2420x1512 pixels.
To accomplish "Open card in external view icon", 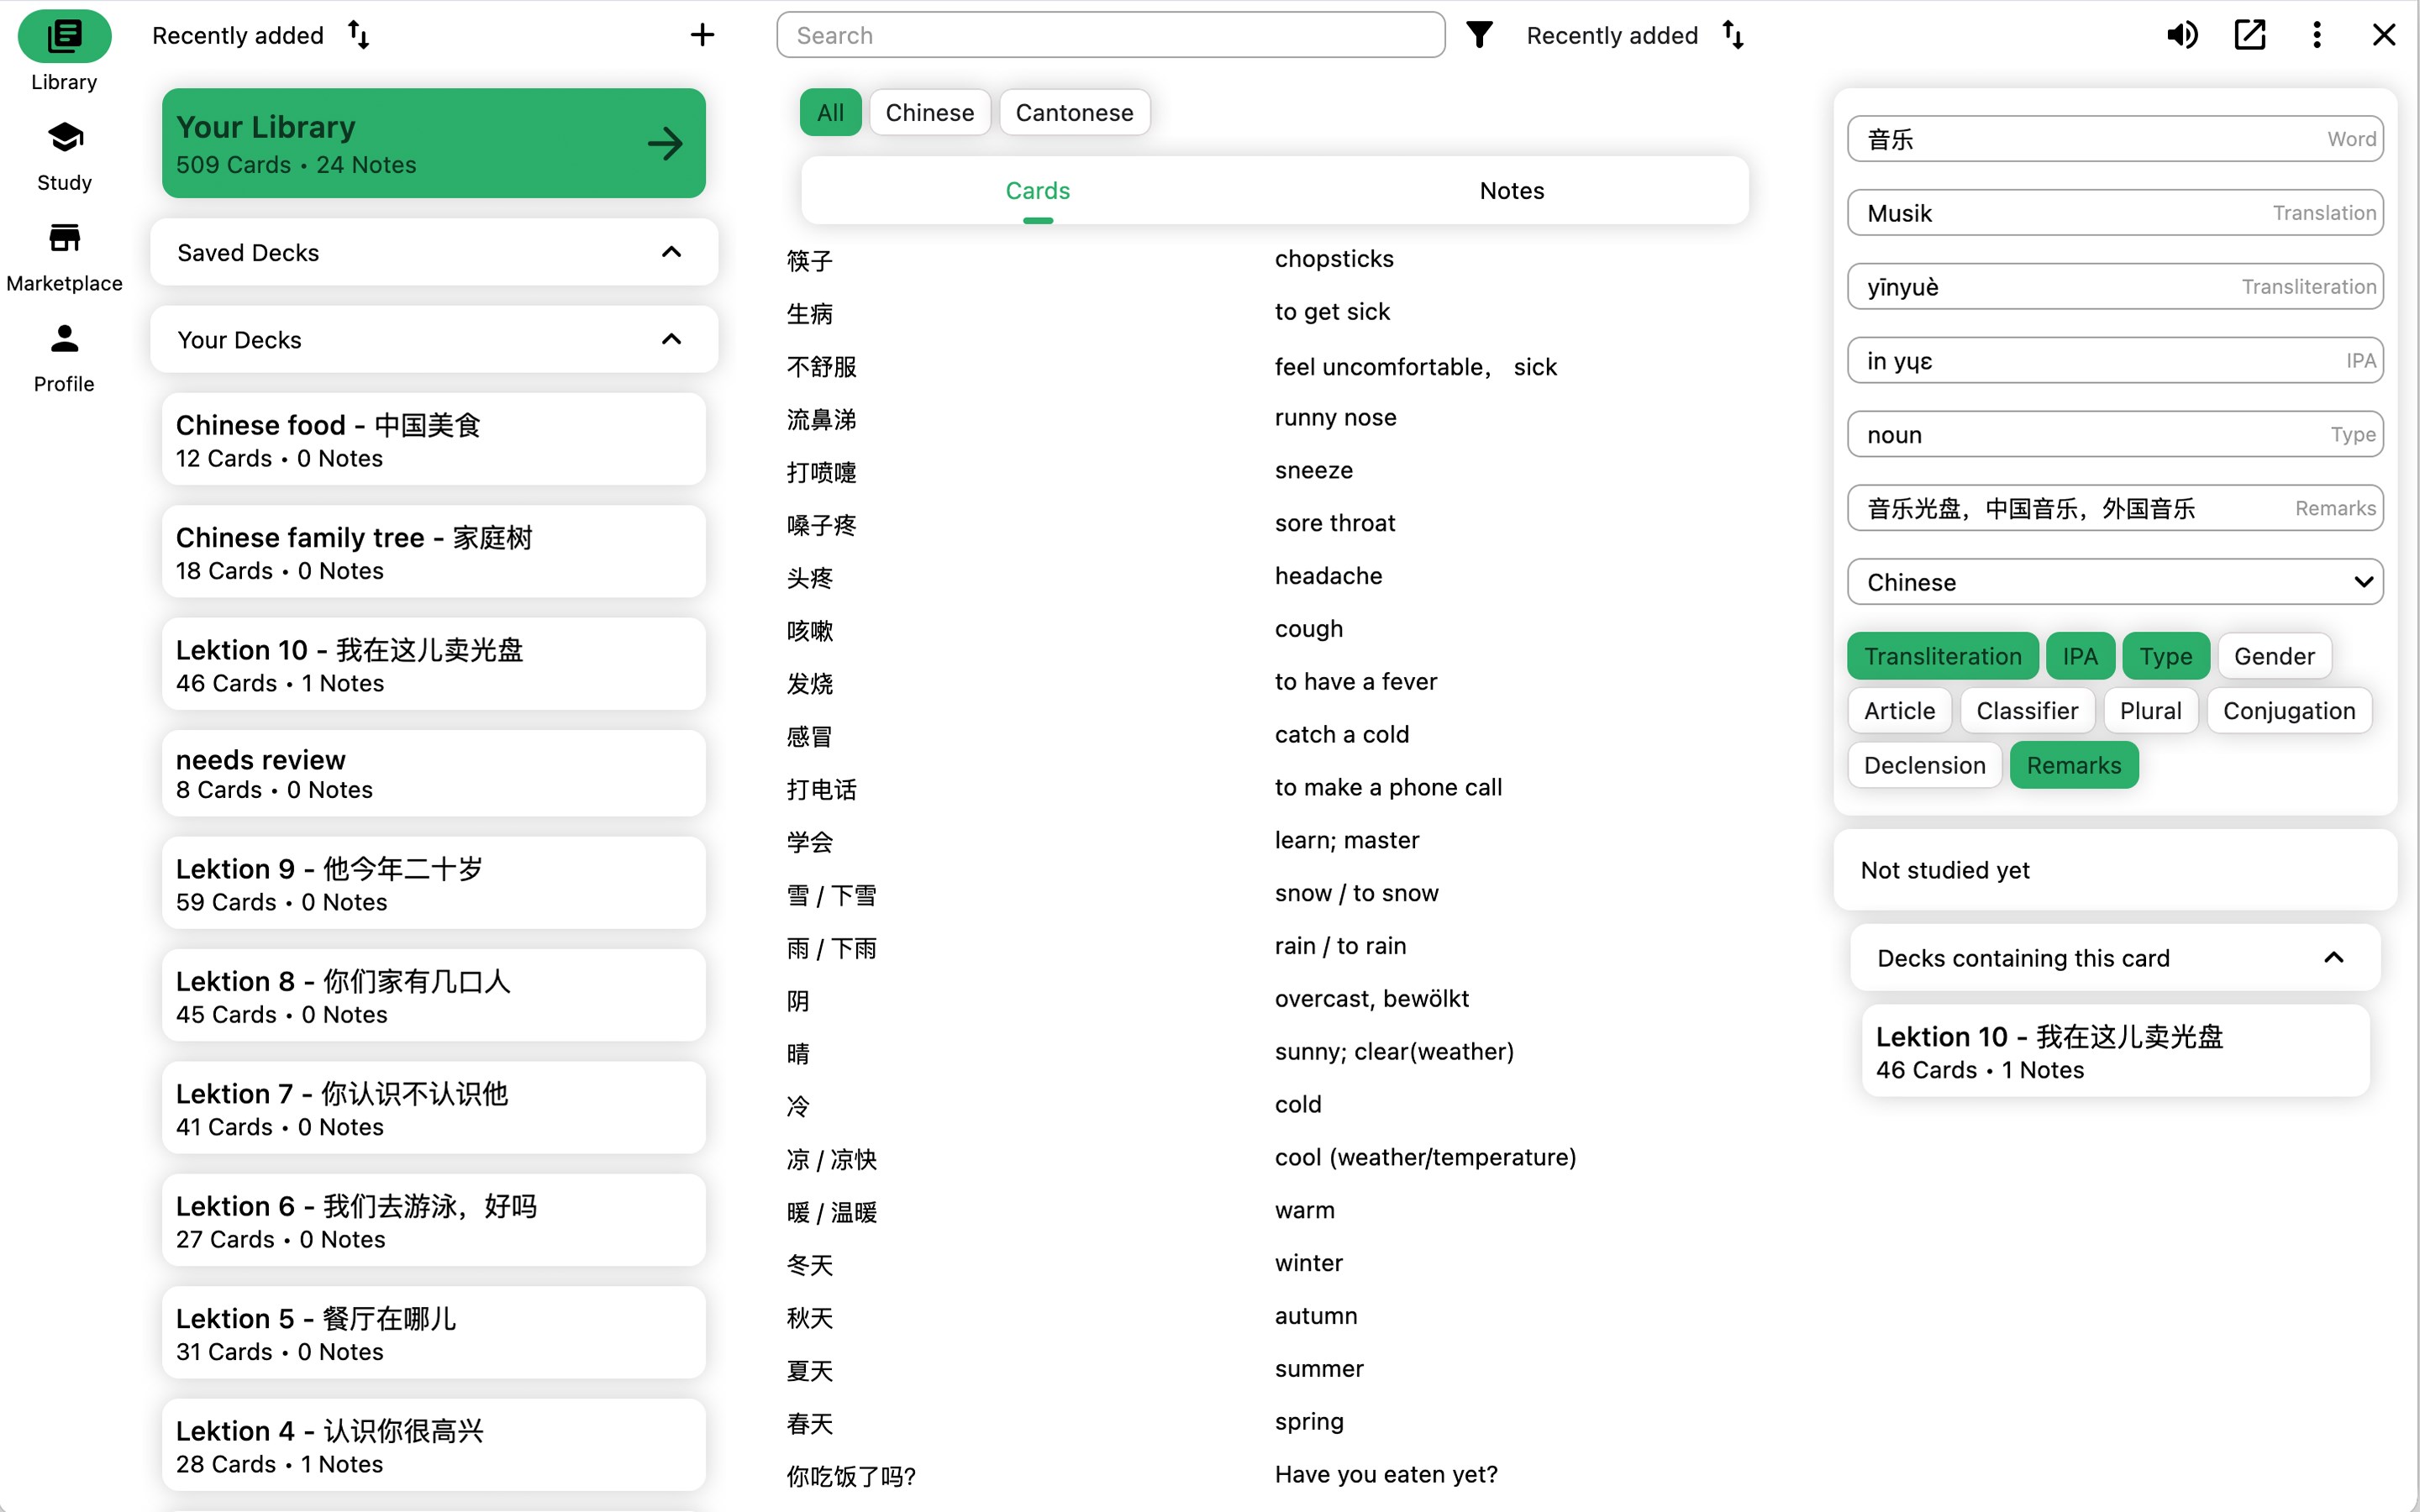I will 2249,35.
